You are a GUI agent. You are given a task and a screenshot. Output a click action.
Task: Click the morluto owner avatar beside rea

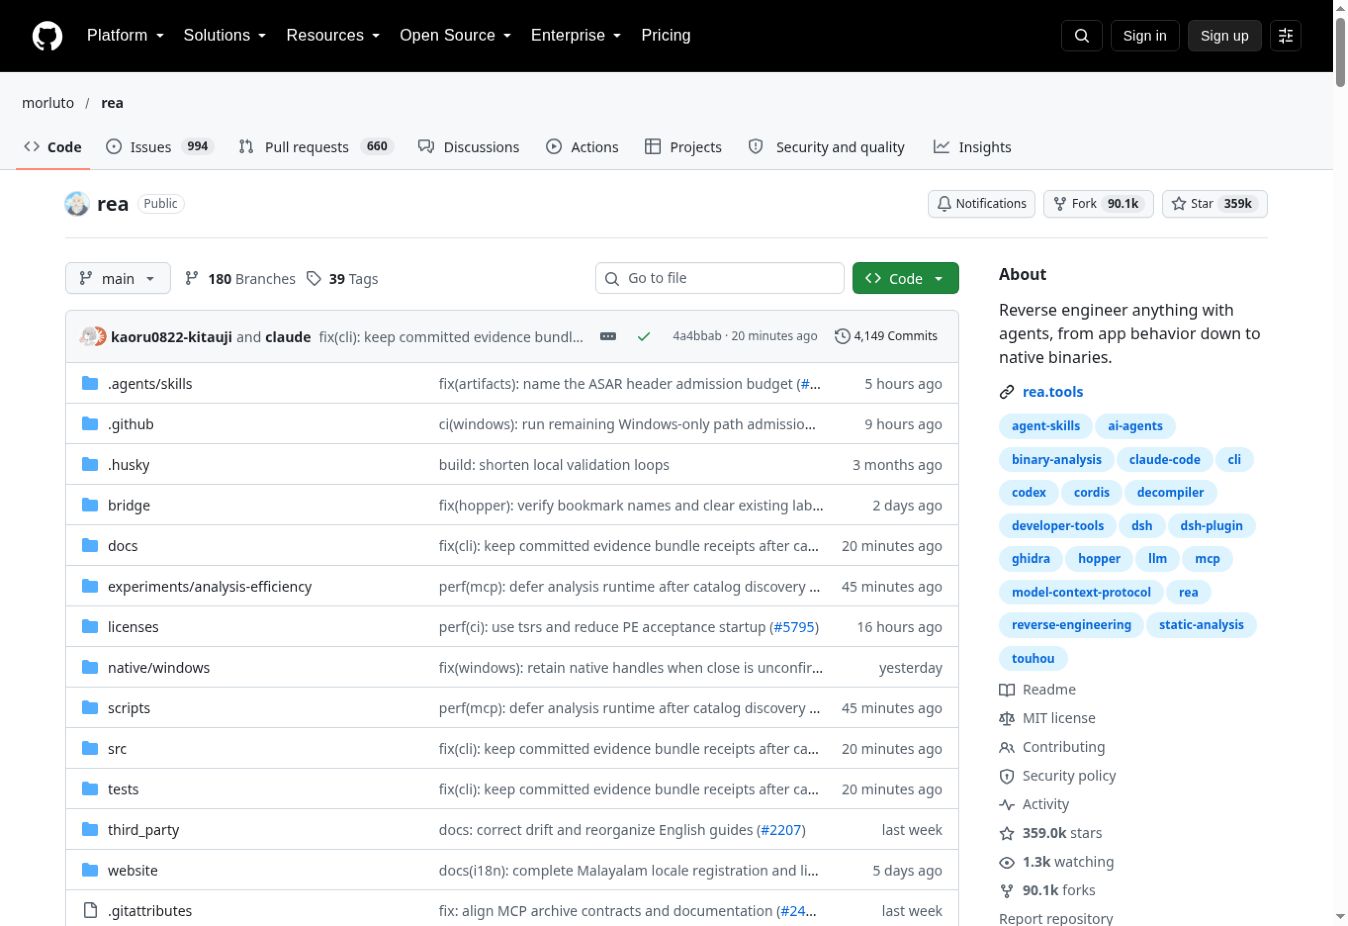[77, 204]
